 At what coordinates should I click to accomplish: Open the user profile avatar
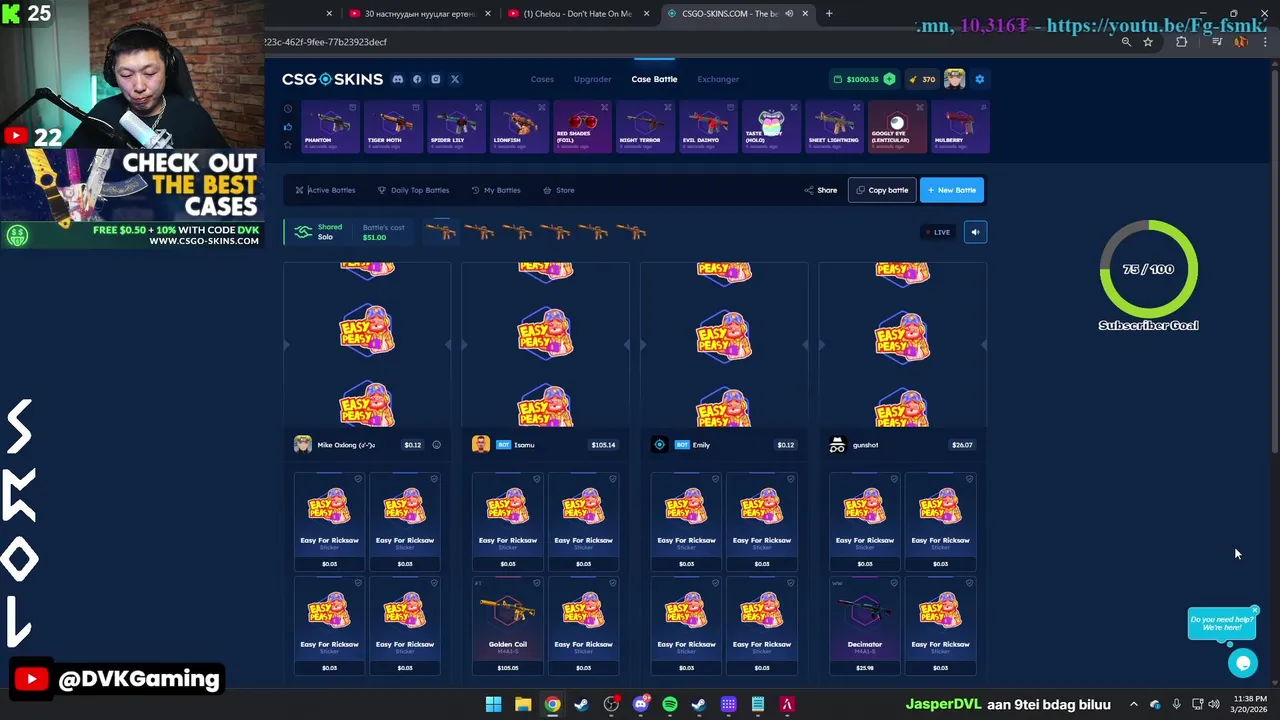click(954, 79)
